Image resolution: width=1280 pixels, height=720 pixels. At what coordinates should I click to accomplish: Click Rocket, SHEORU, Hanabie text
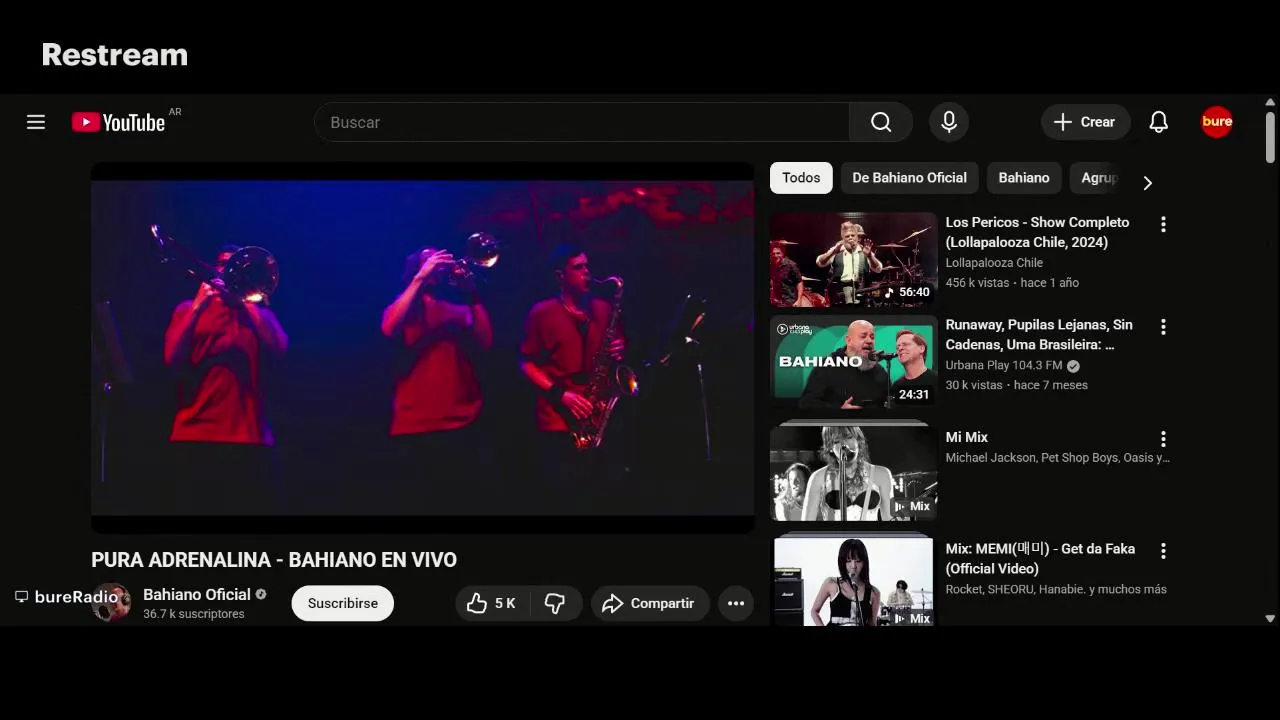pos(1056,589)
